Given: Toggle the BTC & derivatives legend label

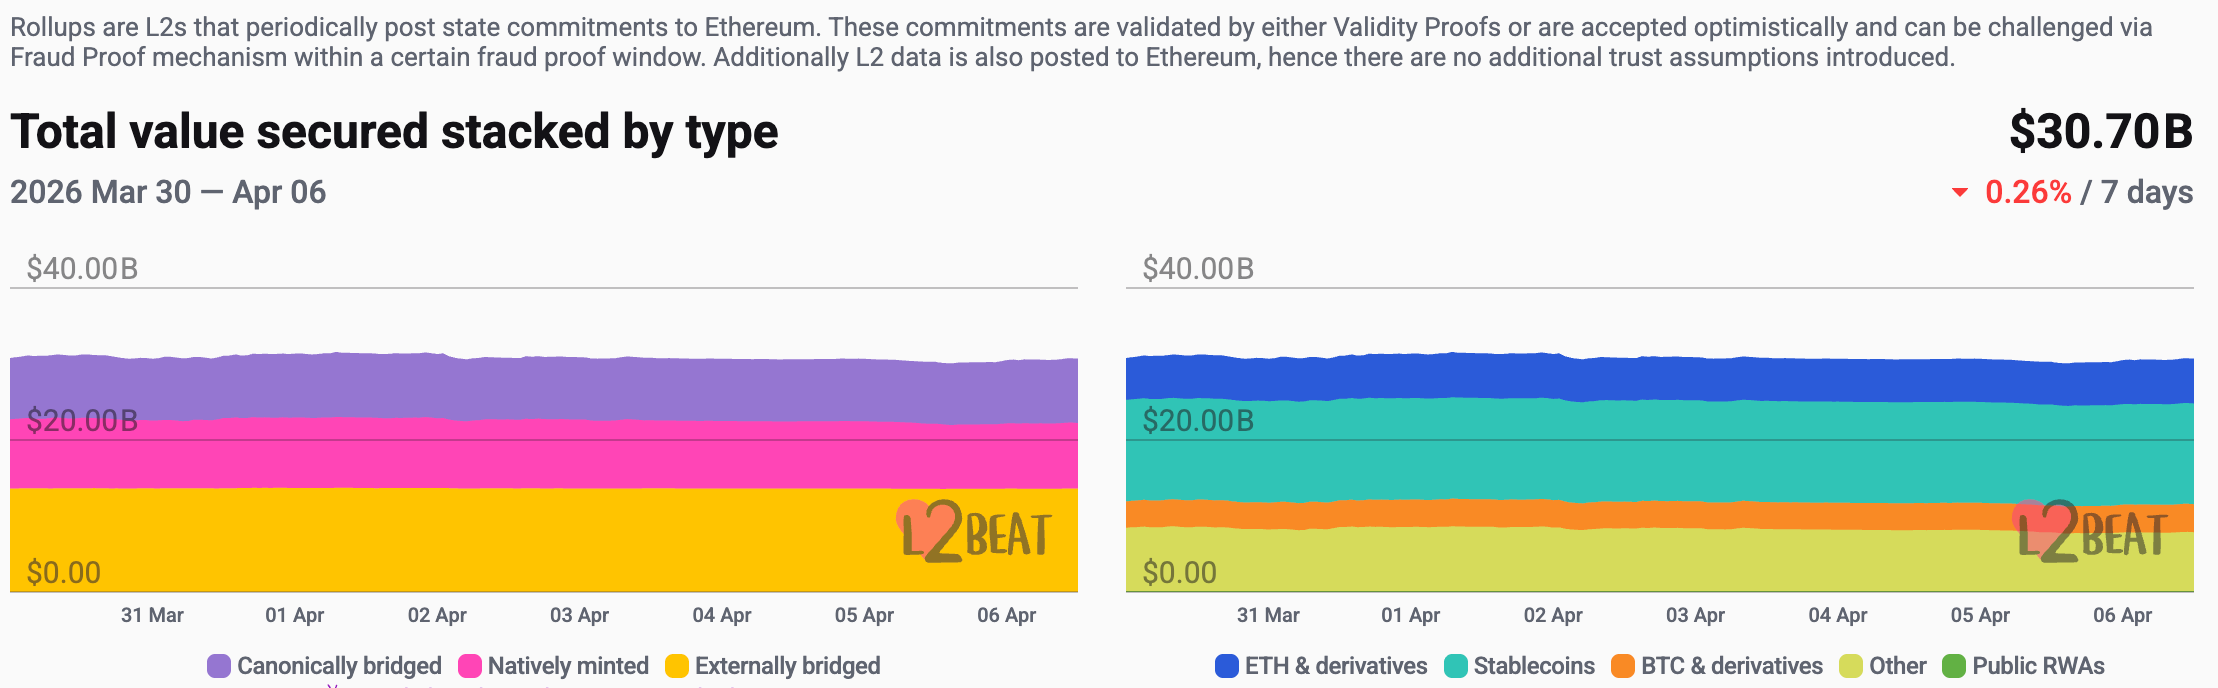Looking at the screenshot, I should click(x=1731, y=666).
